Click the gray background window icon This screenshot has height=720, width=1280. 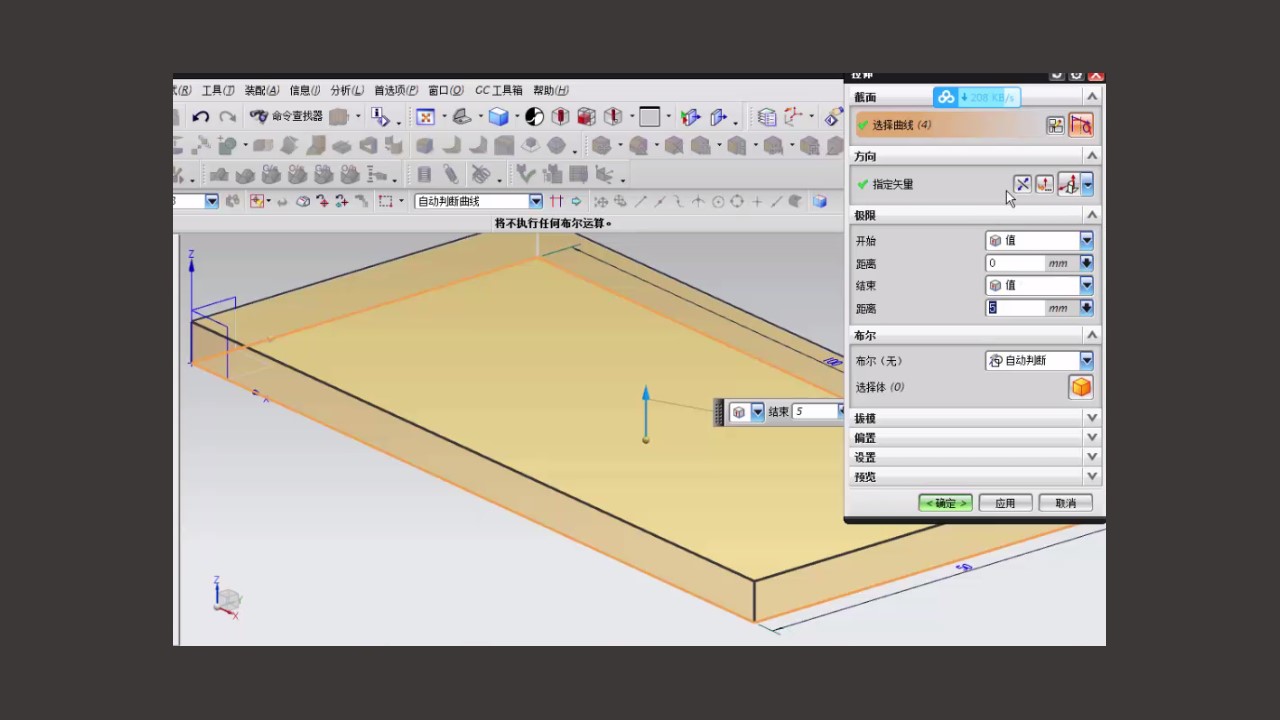[650, 117]
